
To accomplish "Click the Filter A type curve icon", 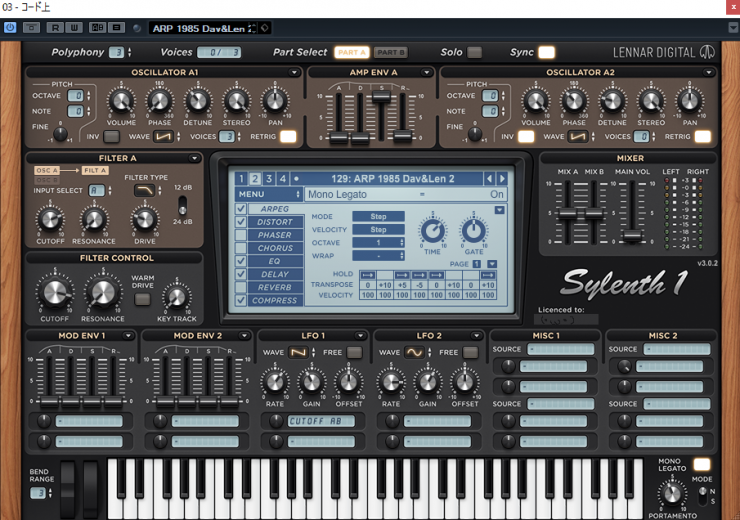I will 144,191.
